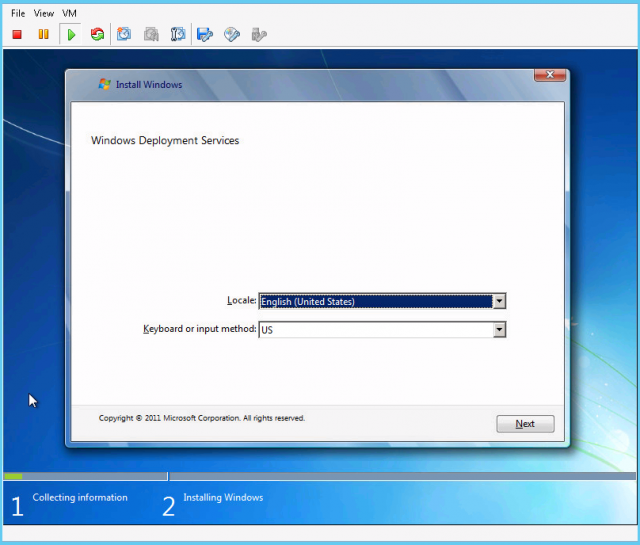
Task: Click the Installing Windows step label
Action: click(223, 497)
